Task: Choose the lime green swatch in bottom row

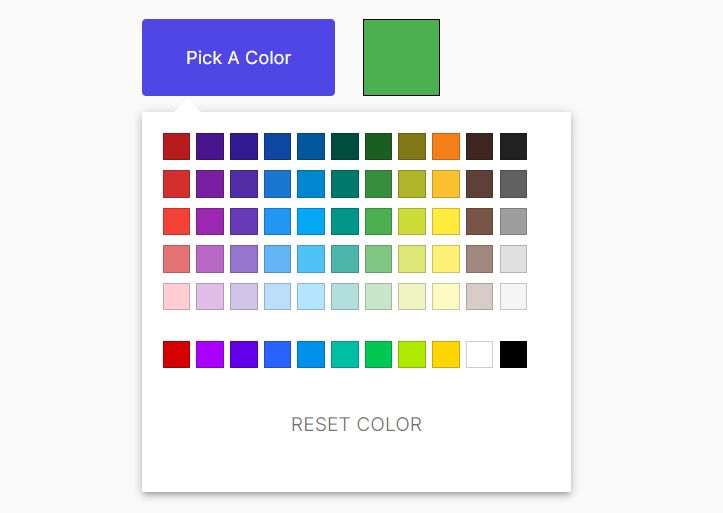Action: (412, 354)
